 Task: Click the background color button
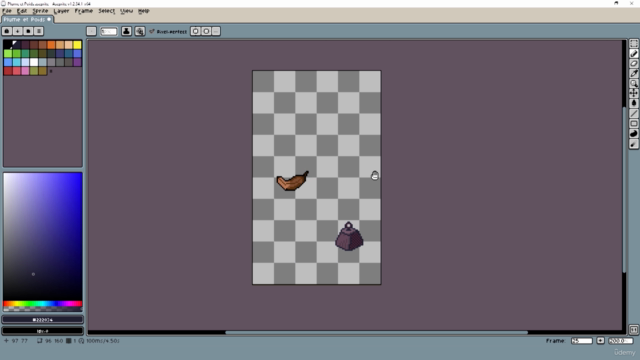pyautogui.click(x=43, y=331)
